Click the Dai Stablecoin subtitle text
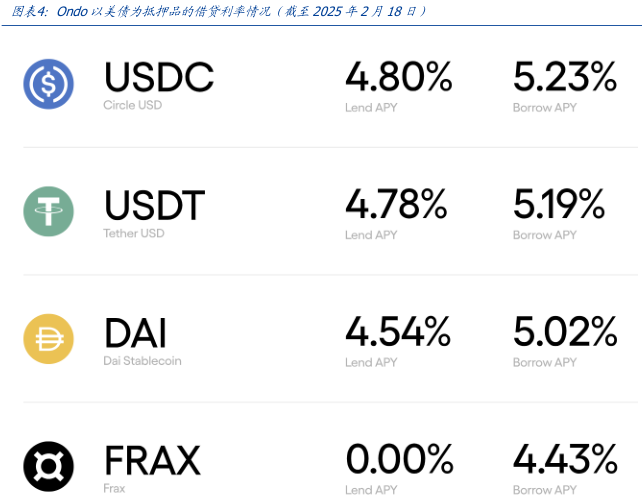This screenshot has height=496, width=642. [142, 361]
